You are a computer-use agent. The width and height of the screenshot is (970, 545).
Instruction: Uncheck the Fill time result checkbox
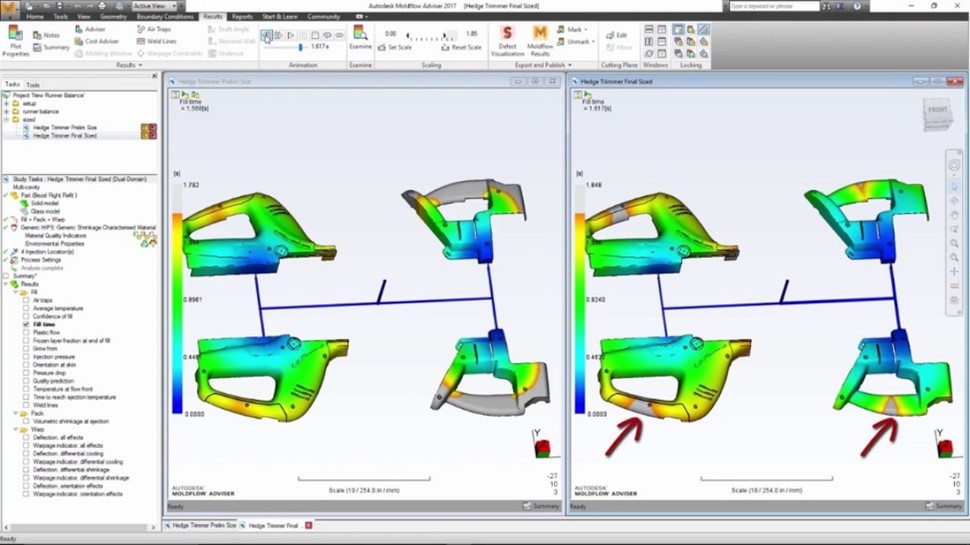point(26,325)
